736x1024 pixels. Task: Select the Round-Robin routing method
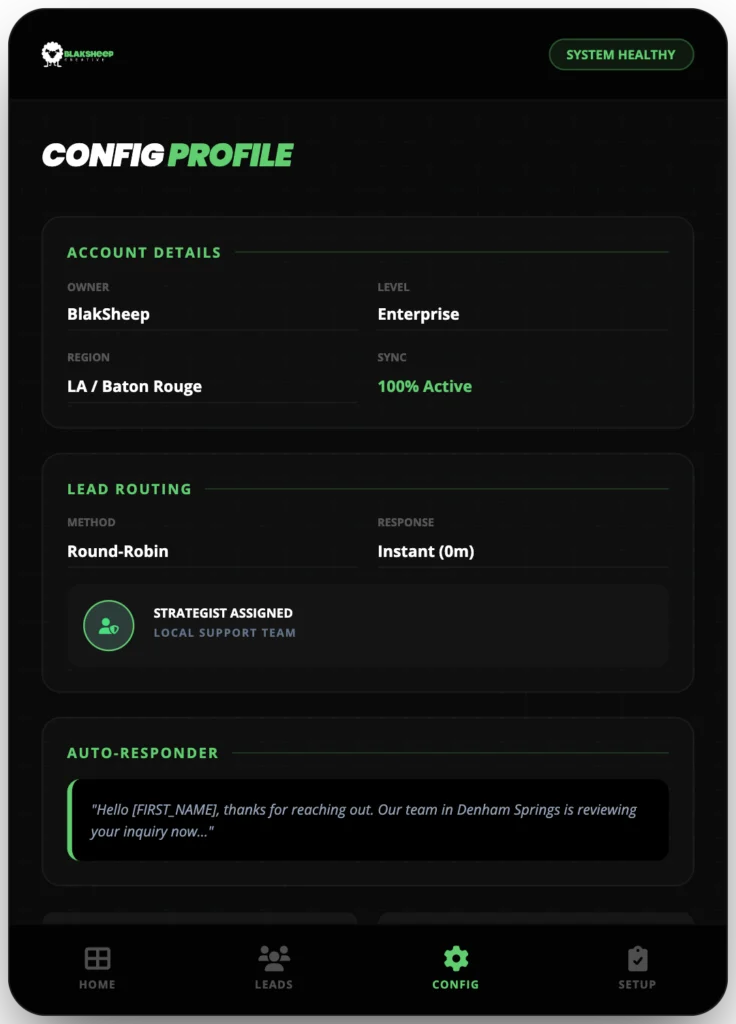coord(117,551)
